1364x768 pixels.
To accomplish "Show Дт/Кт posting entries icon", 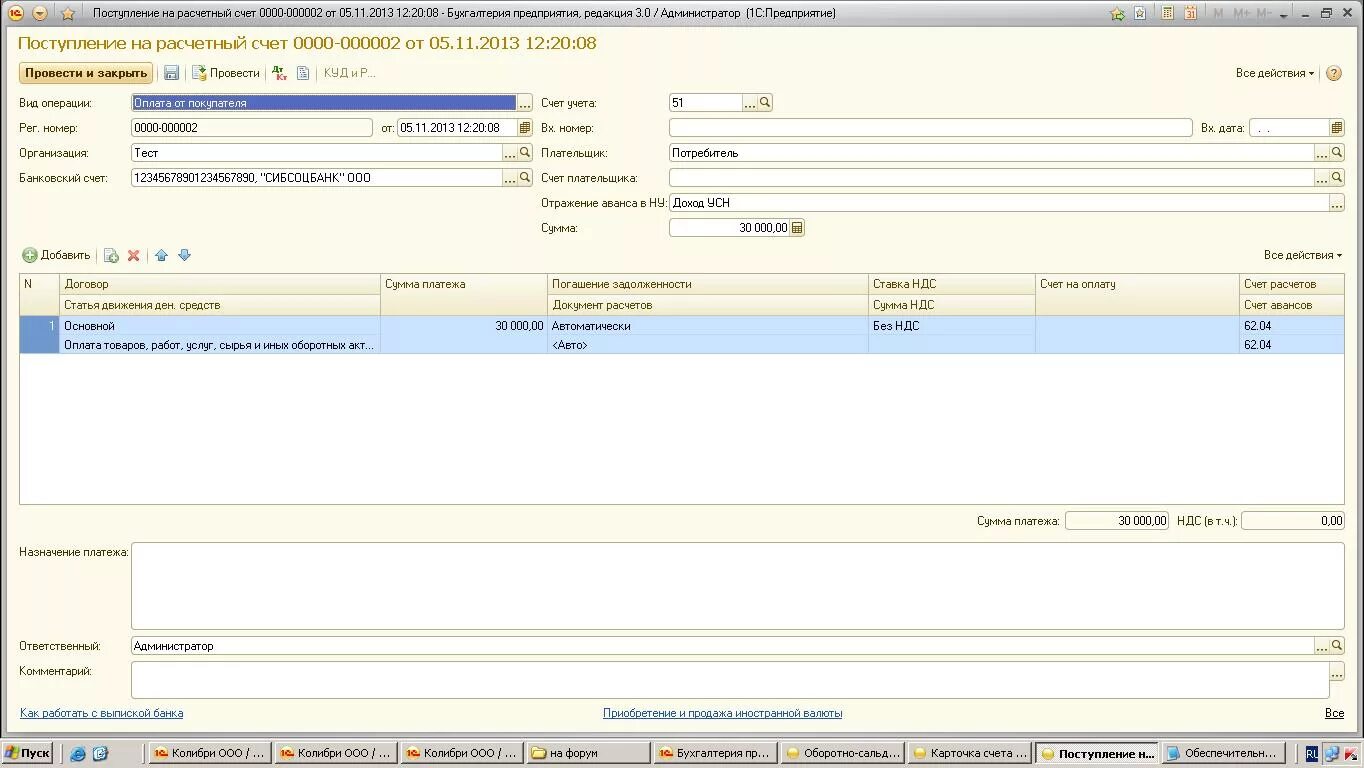I will pyautogui.click(x=280, y=73).
